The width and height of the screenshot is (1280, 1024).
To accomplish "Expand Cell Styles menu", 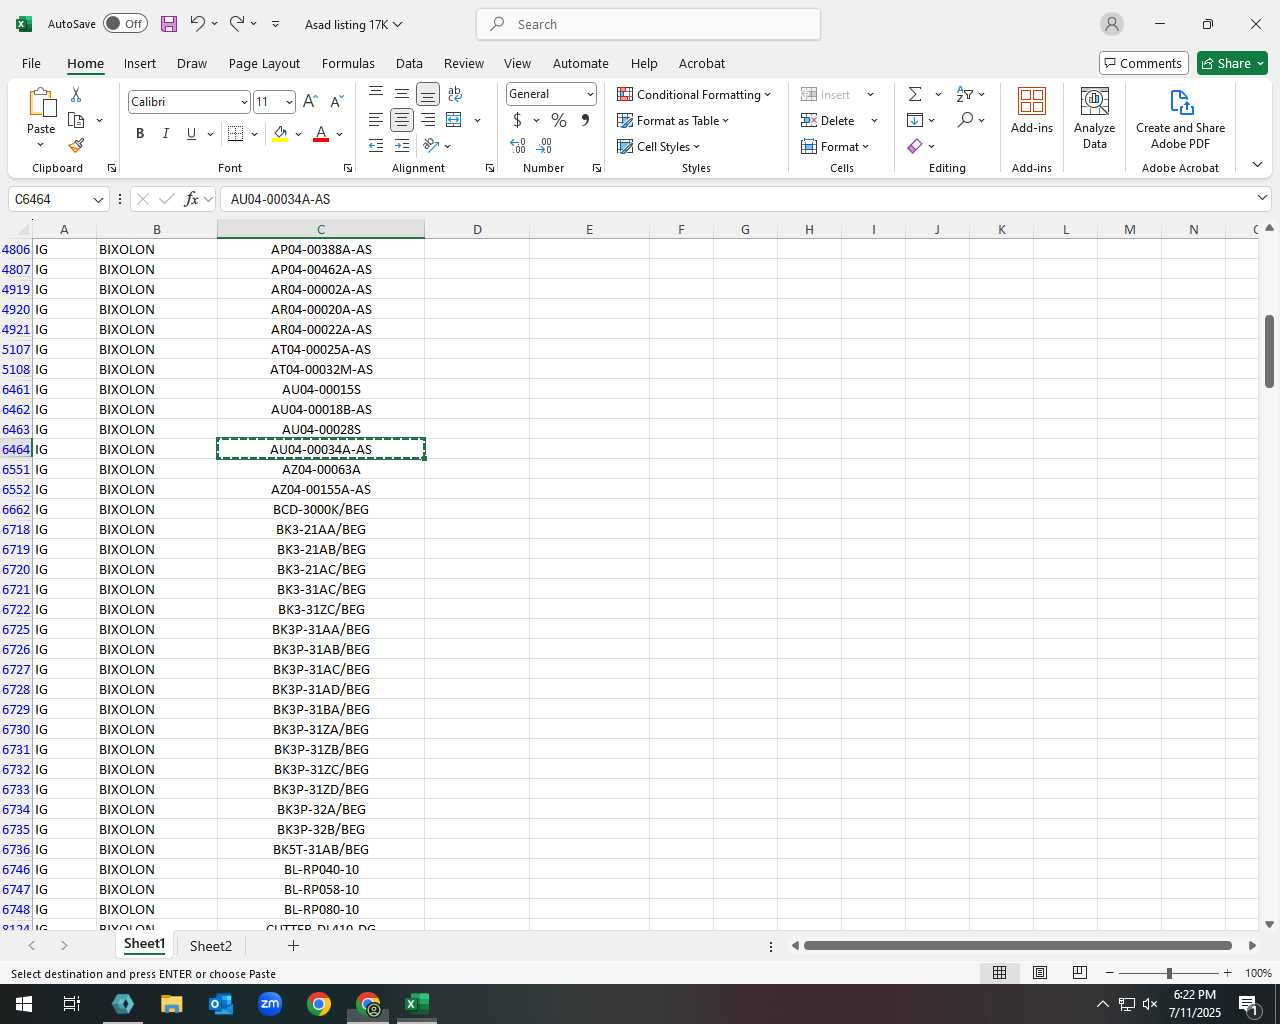I will [x=659, y=146].
